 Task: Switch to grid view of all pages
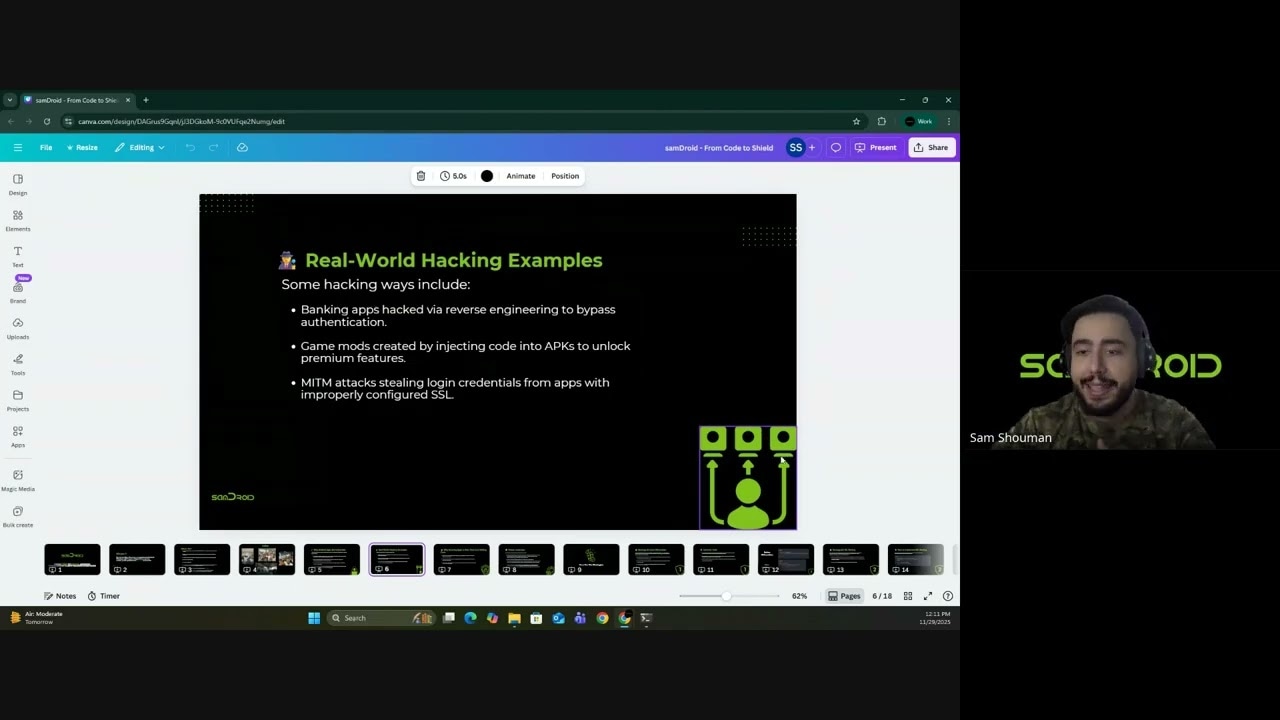click(x=907, y=596)
